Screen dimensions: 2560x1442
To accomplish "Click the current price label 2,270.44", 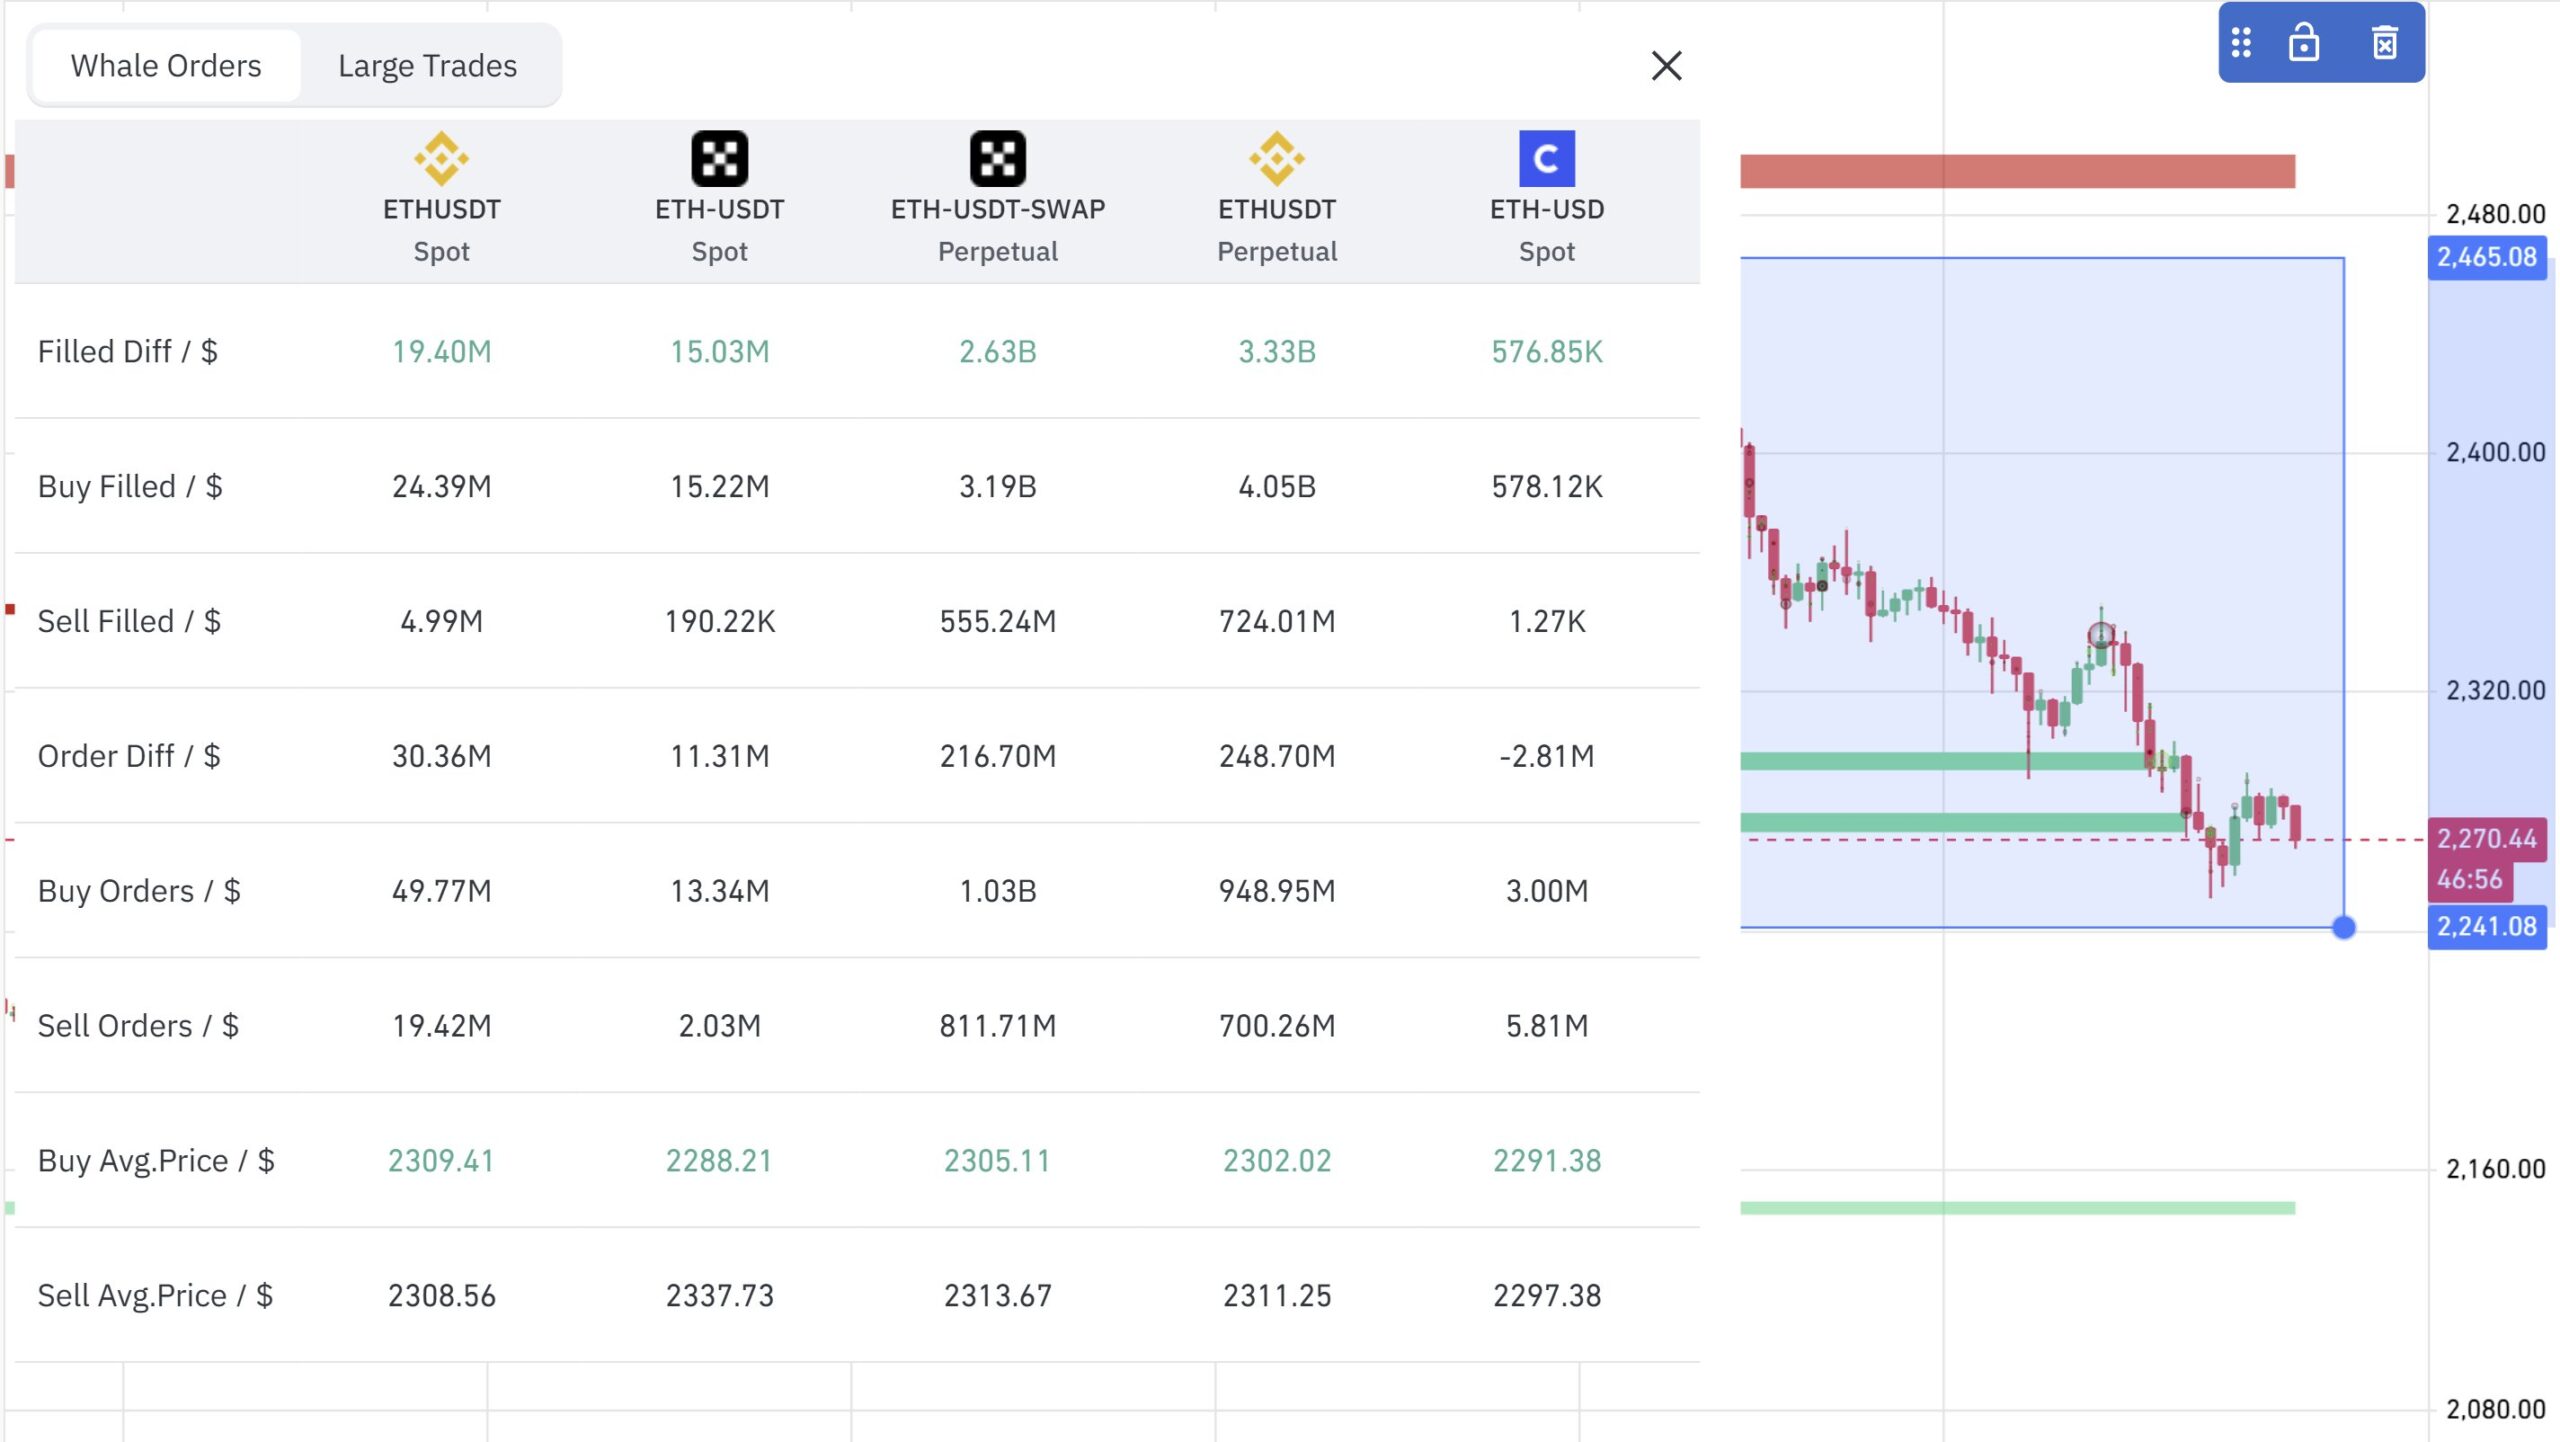I will [2487, 838].
